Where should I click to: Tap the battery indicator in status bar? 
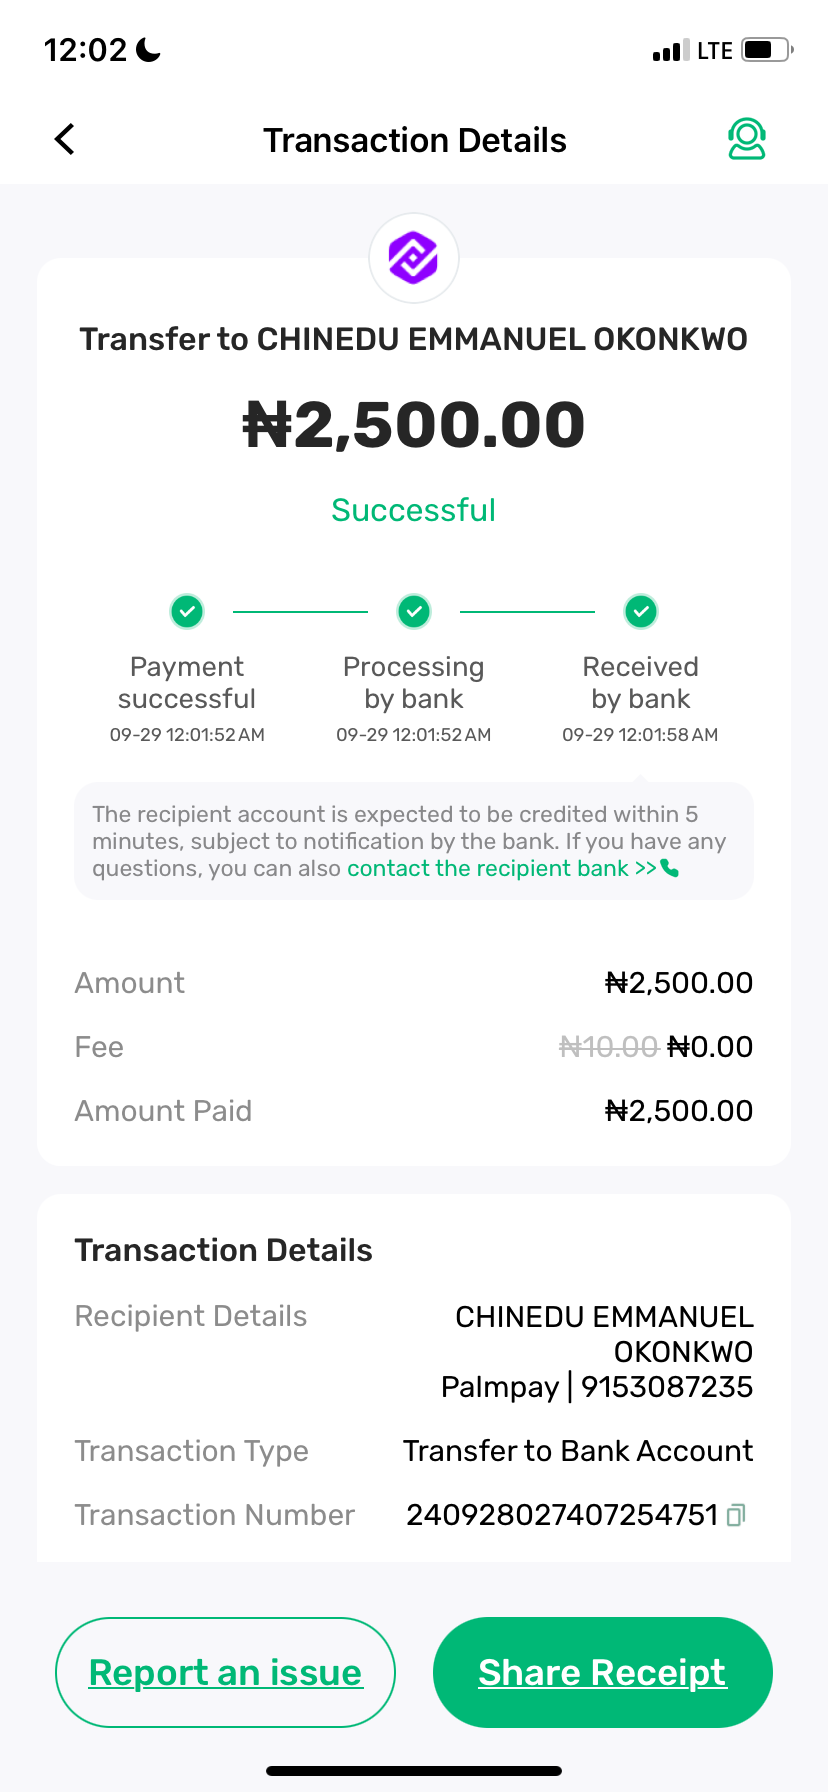(x=767, y=50)
